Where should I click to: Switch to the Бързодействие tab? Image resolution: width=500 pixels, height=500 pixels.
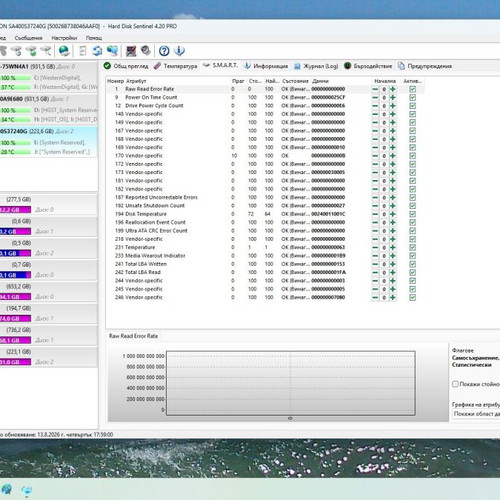[368, 66]
